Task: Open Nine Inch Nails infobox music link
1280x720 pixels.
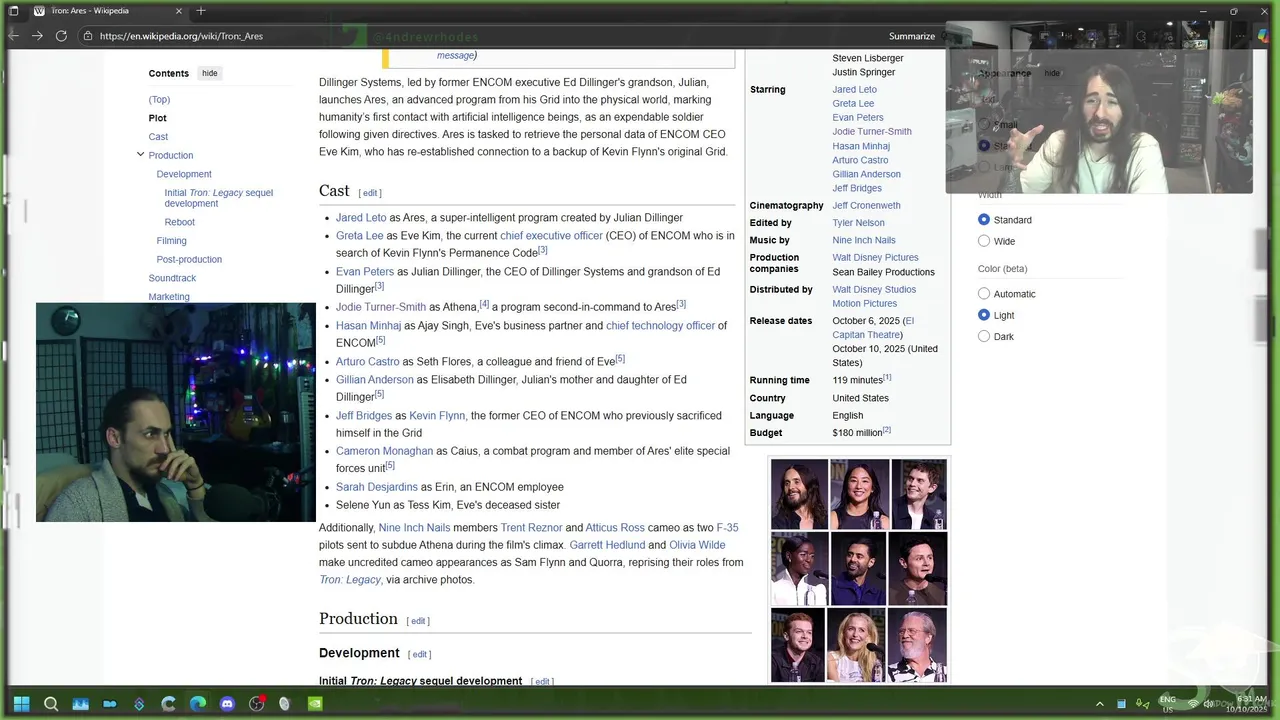Action: [864, 240]
